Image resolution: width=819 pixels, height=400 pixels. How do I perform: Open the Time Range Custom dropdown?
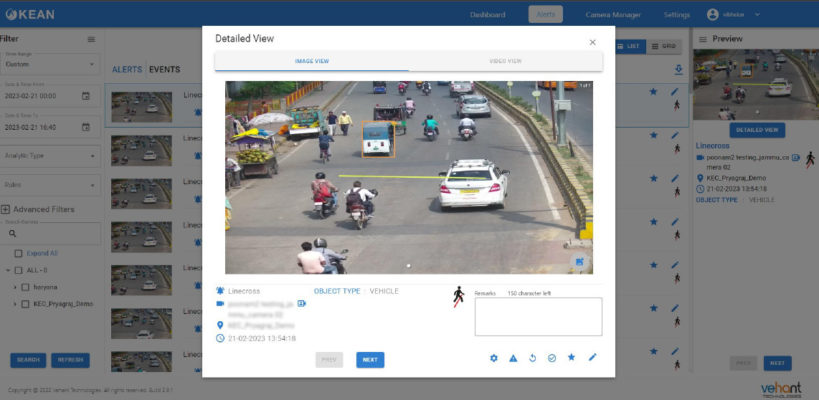point(50,64)
